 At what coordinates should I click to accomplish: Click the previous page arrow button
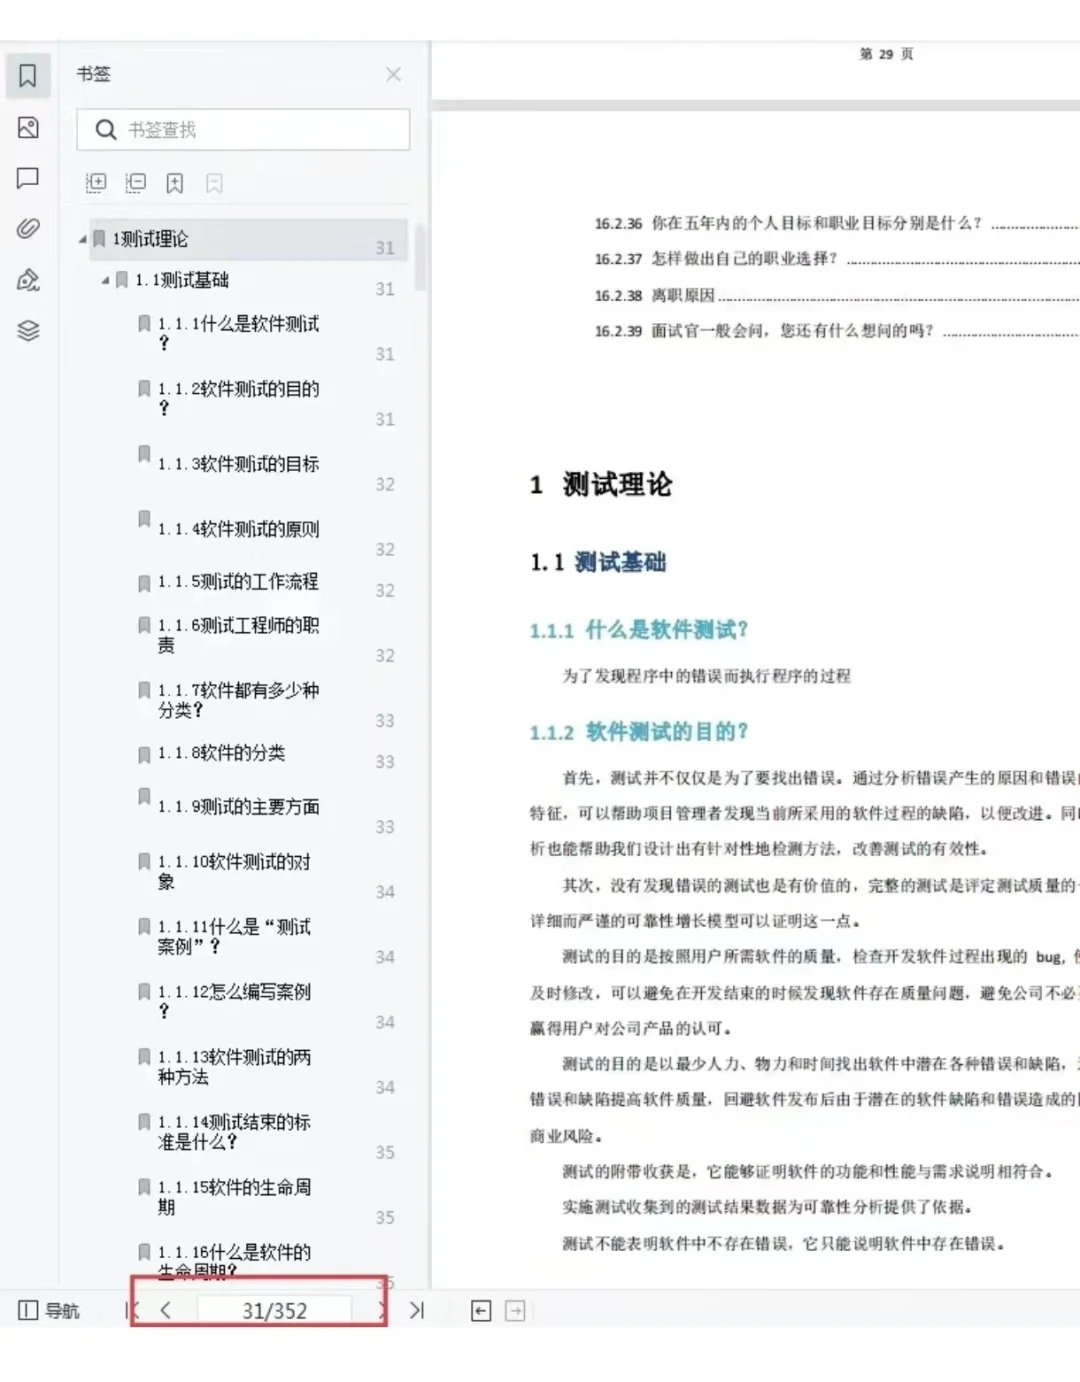click(166, 1310)
